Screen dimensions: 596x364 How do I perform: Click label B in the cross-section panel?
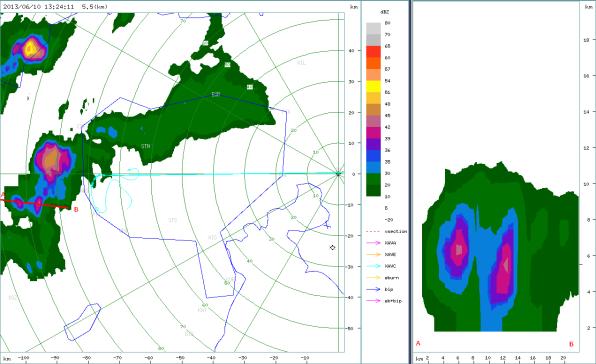571,344
